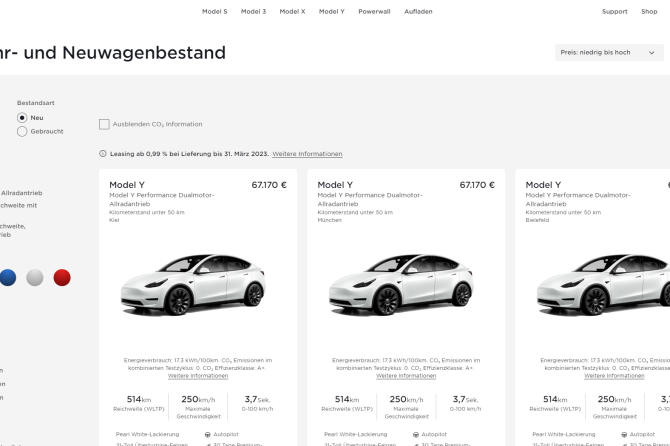The width and height of the screenshot is (670, 446).
Task: Click the location text 'Bielefeld'
Action: click(x=537, y=220)
